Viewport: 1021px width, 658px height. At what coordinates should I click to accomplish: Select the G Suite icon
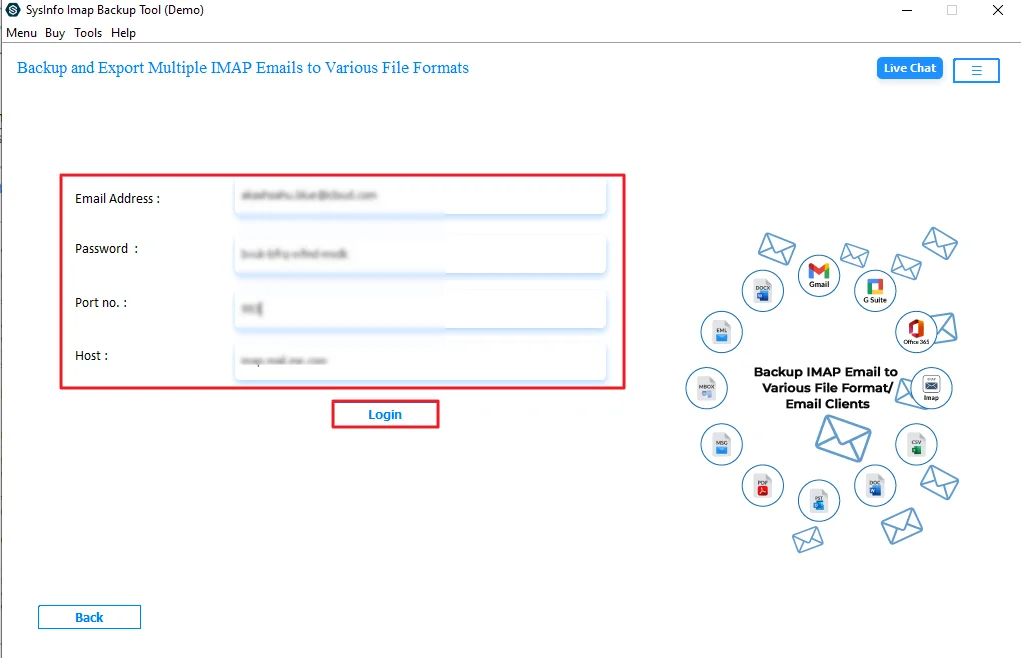[874, 290]
